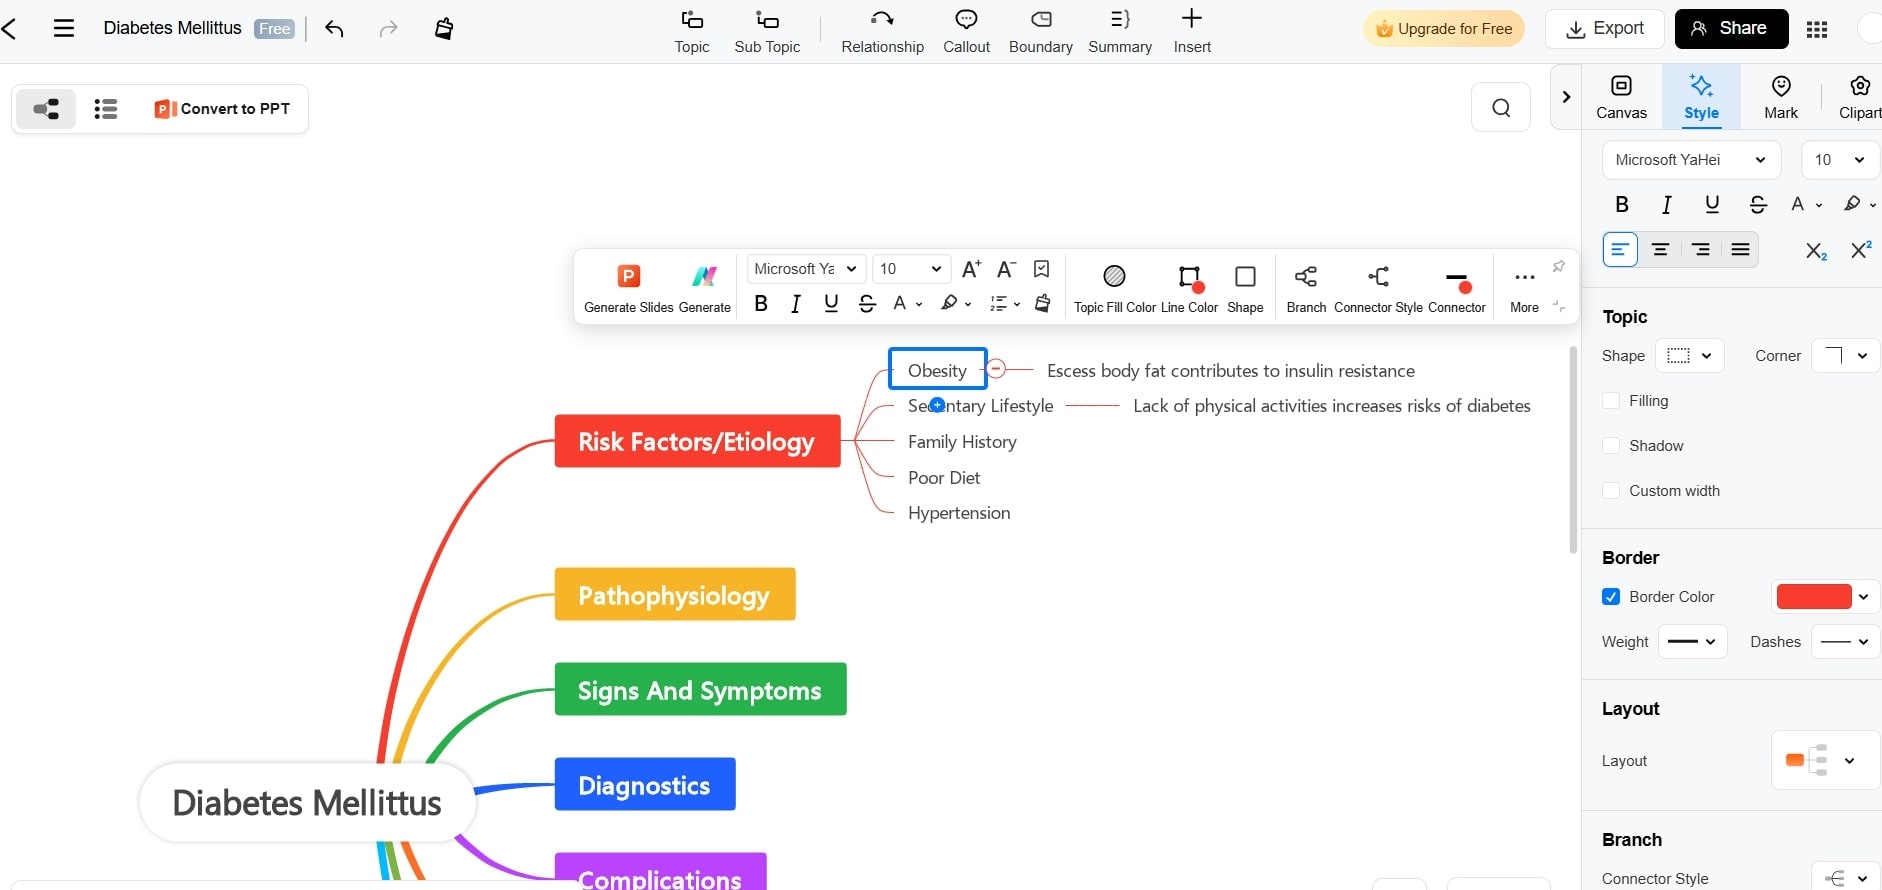
Task: Add a Sub Topic from top toolbar
Action: tap(767, 32)
